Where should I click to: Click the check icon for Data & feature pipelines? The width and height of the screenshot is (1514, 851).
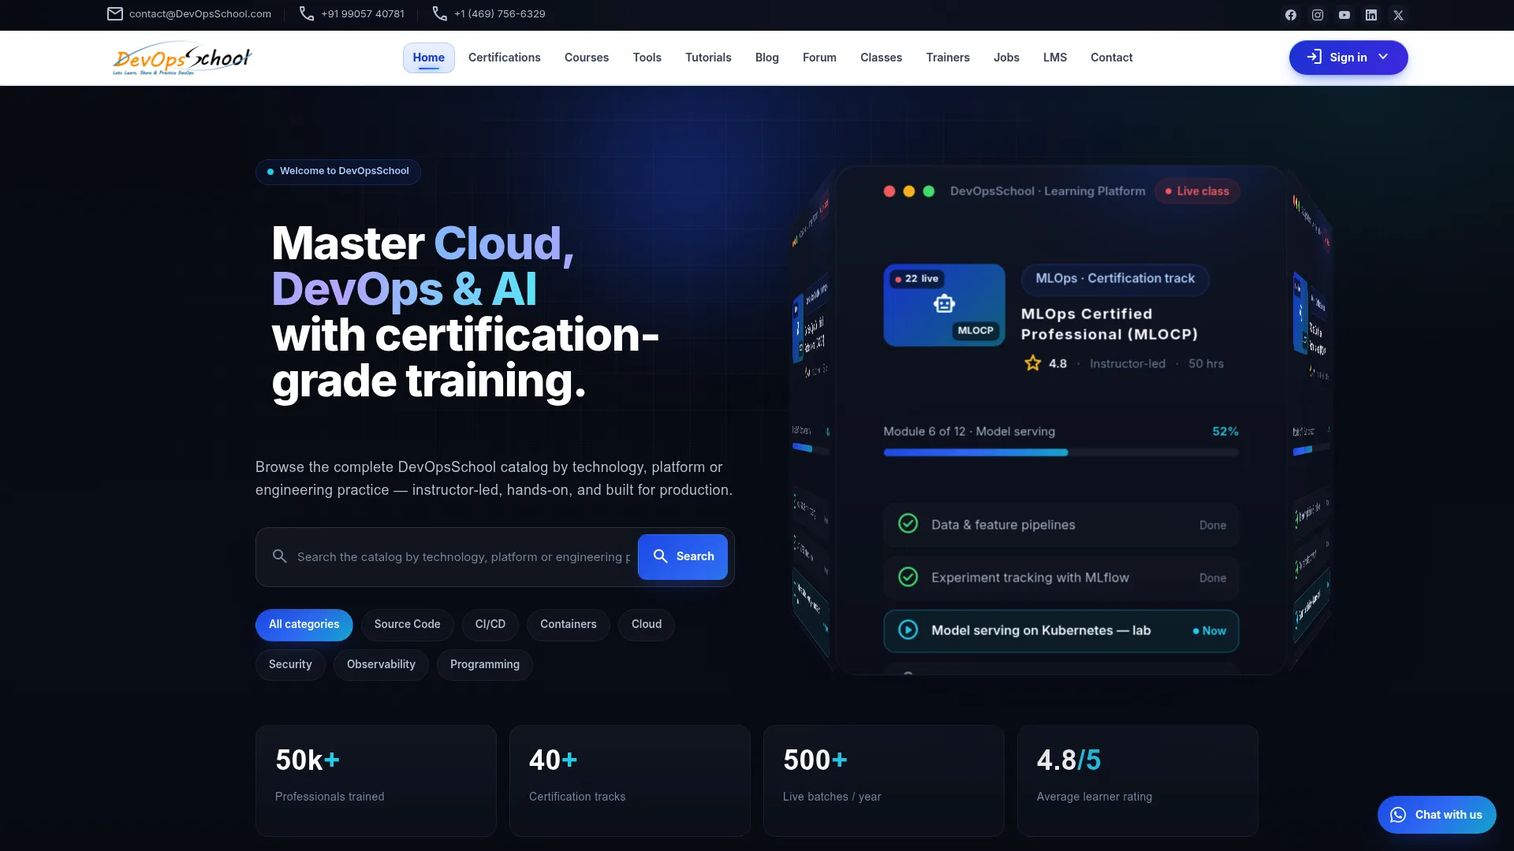pos(908,524)
